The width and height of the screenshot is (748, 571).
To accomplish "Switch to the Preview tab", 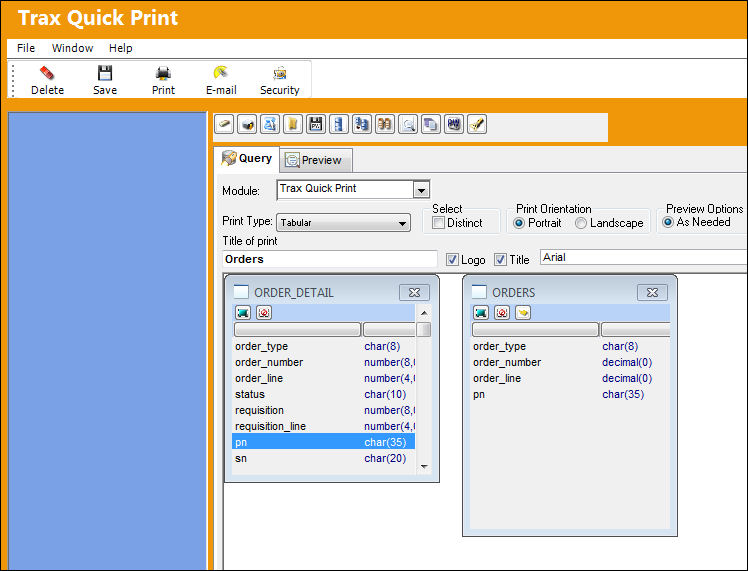I will pos(316,160).
